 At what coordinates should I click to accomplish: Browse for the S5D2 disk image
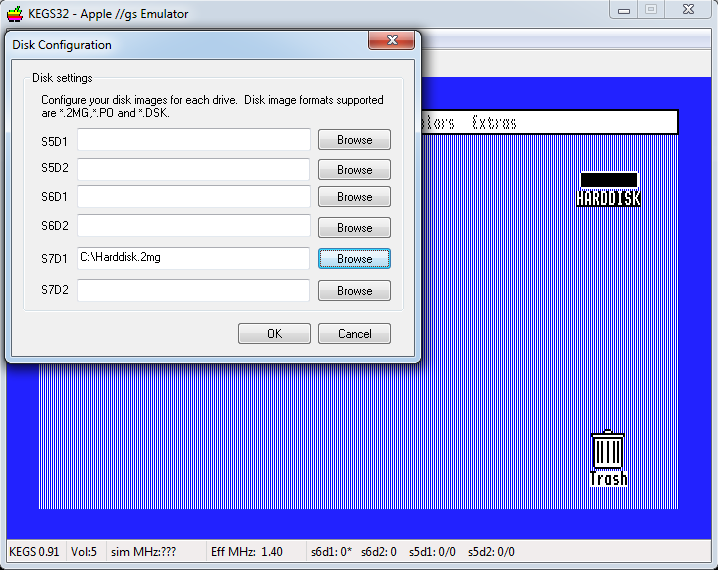[x=354, y=170]
